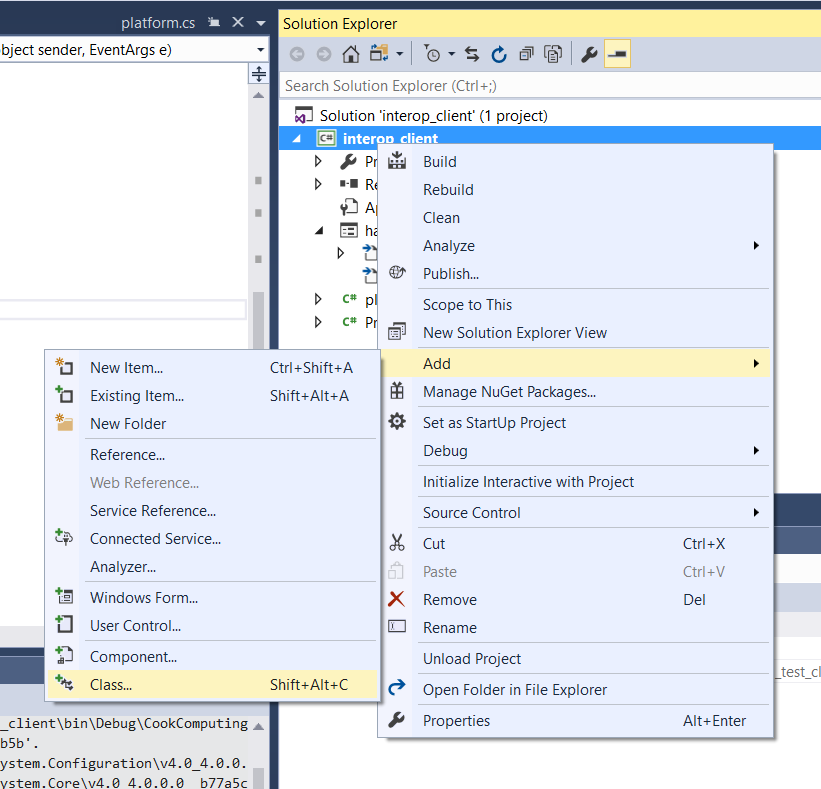The image size is (821, 789).
Task: Click the Output window scroll-up arrow
Action: [x=258, y=727]
